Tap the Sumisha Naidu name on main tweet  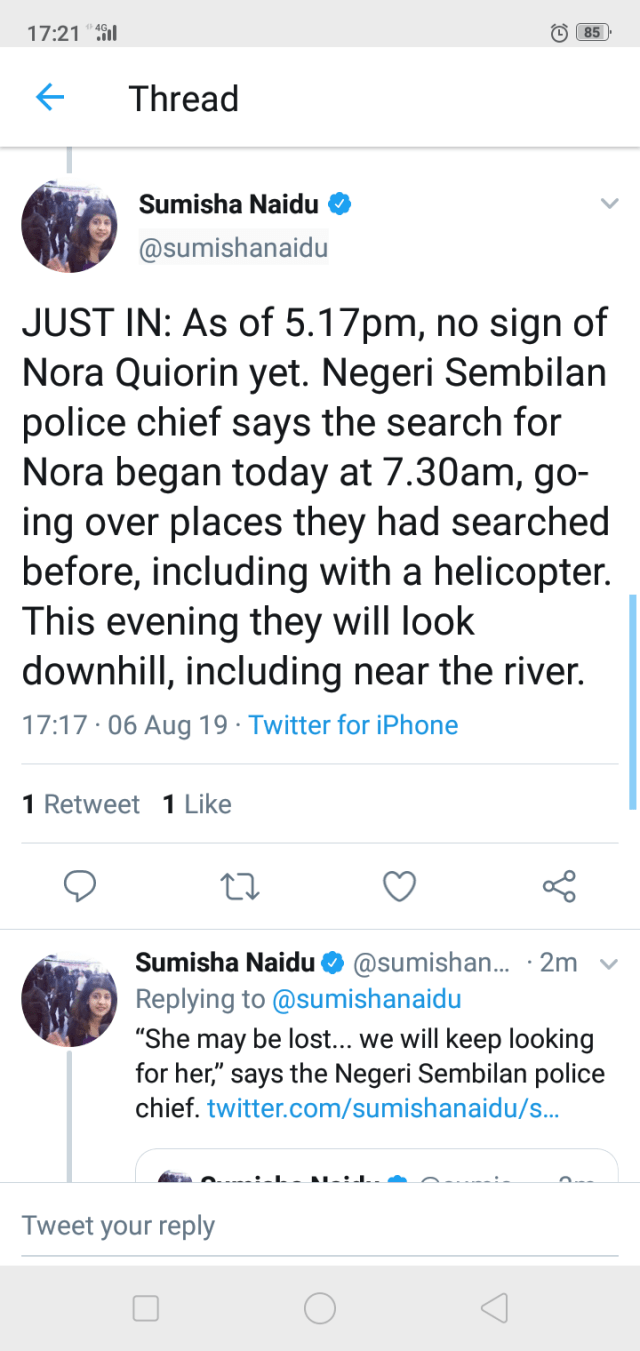coord(228,204)
